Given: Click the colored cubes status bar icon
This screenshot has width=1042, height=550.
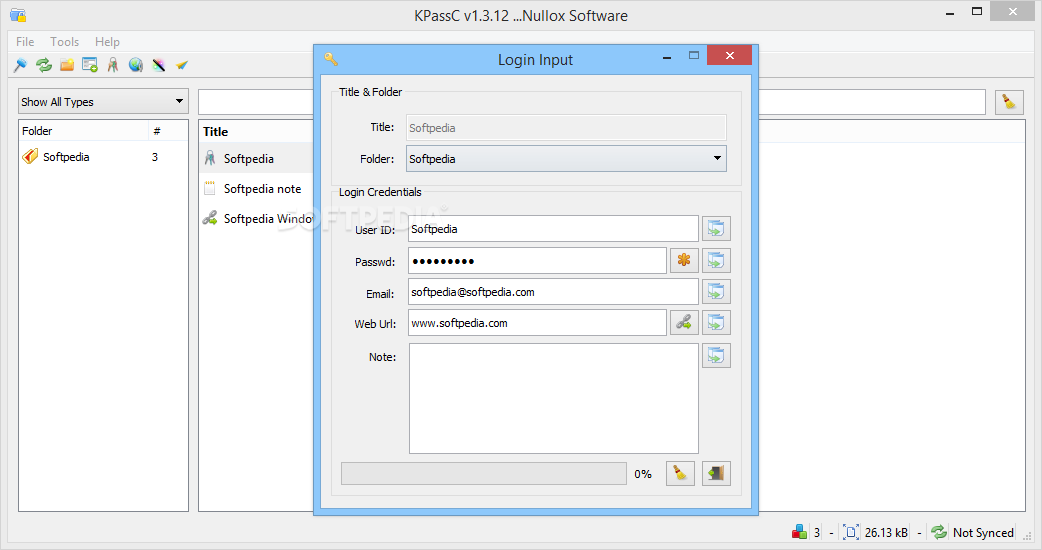Looking at the screenshot, I should [x=799, y=532].
